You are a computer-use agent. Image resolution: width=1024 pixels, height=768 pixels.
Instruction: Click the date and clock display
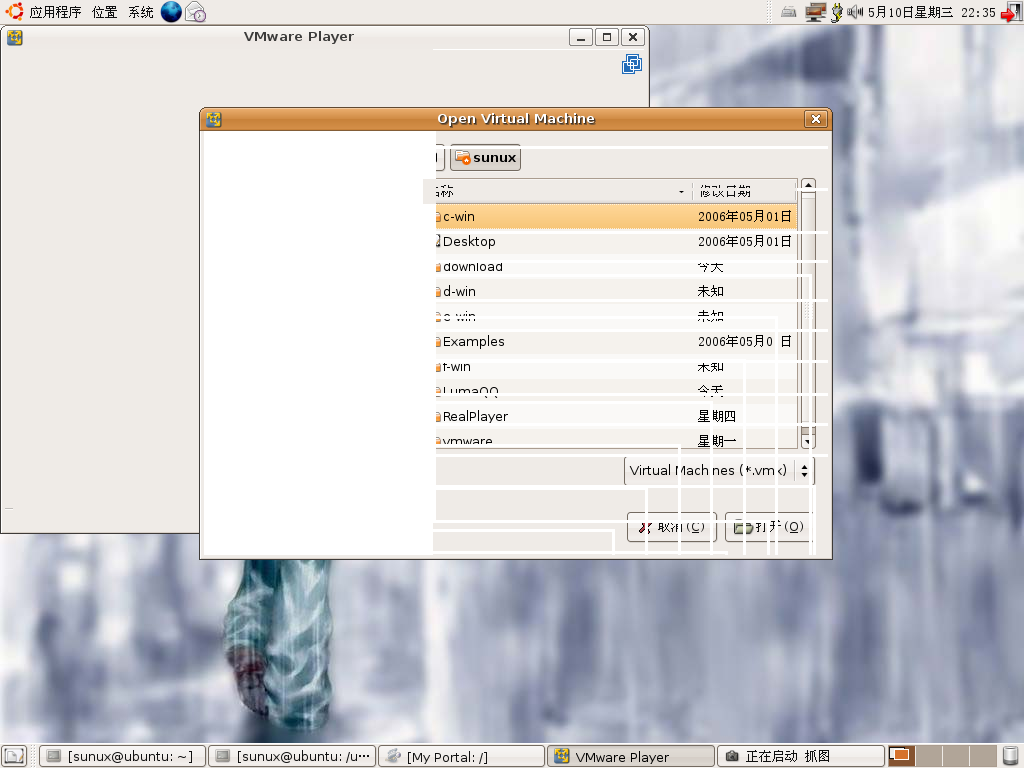tap(931, 12)
